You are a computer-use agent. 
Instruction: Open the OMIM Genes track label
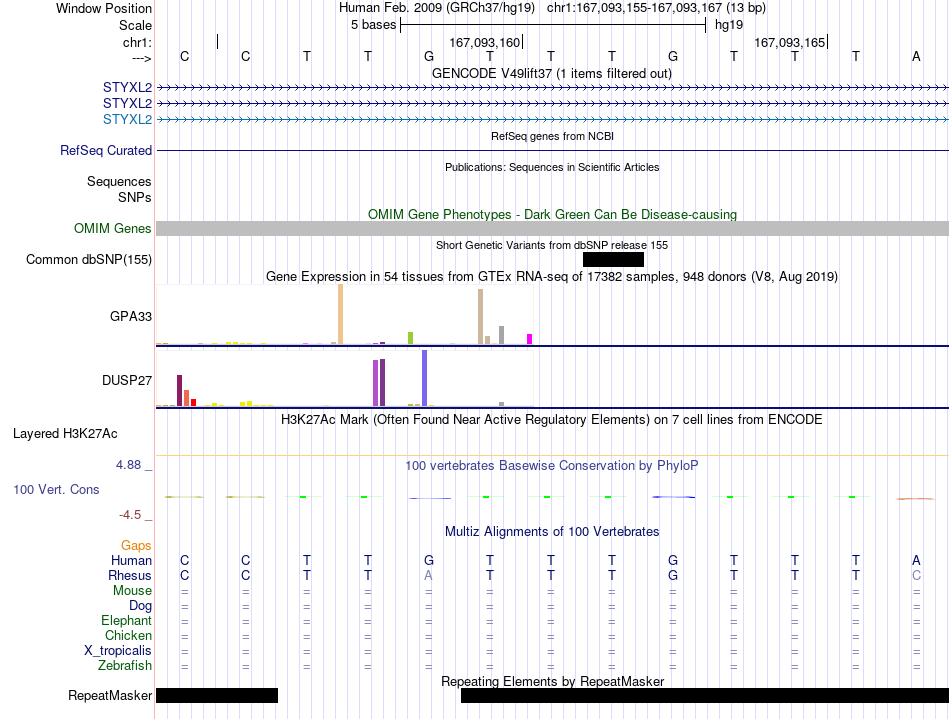coord(113,228)
